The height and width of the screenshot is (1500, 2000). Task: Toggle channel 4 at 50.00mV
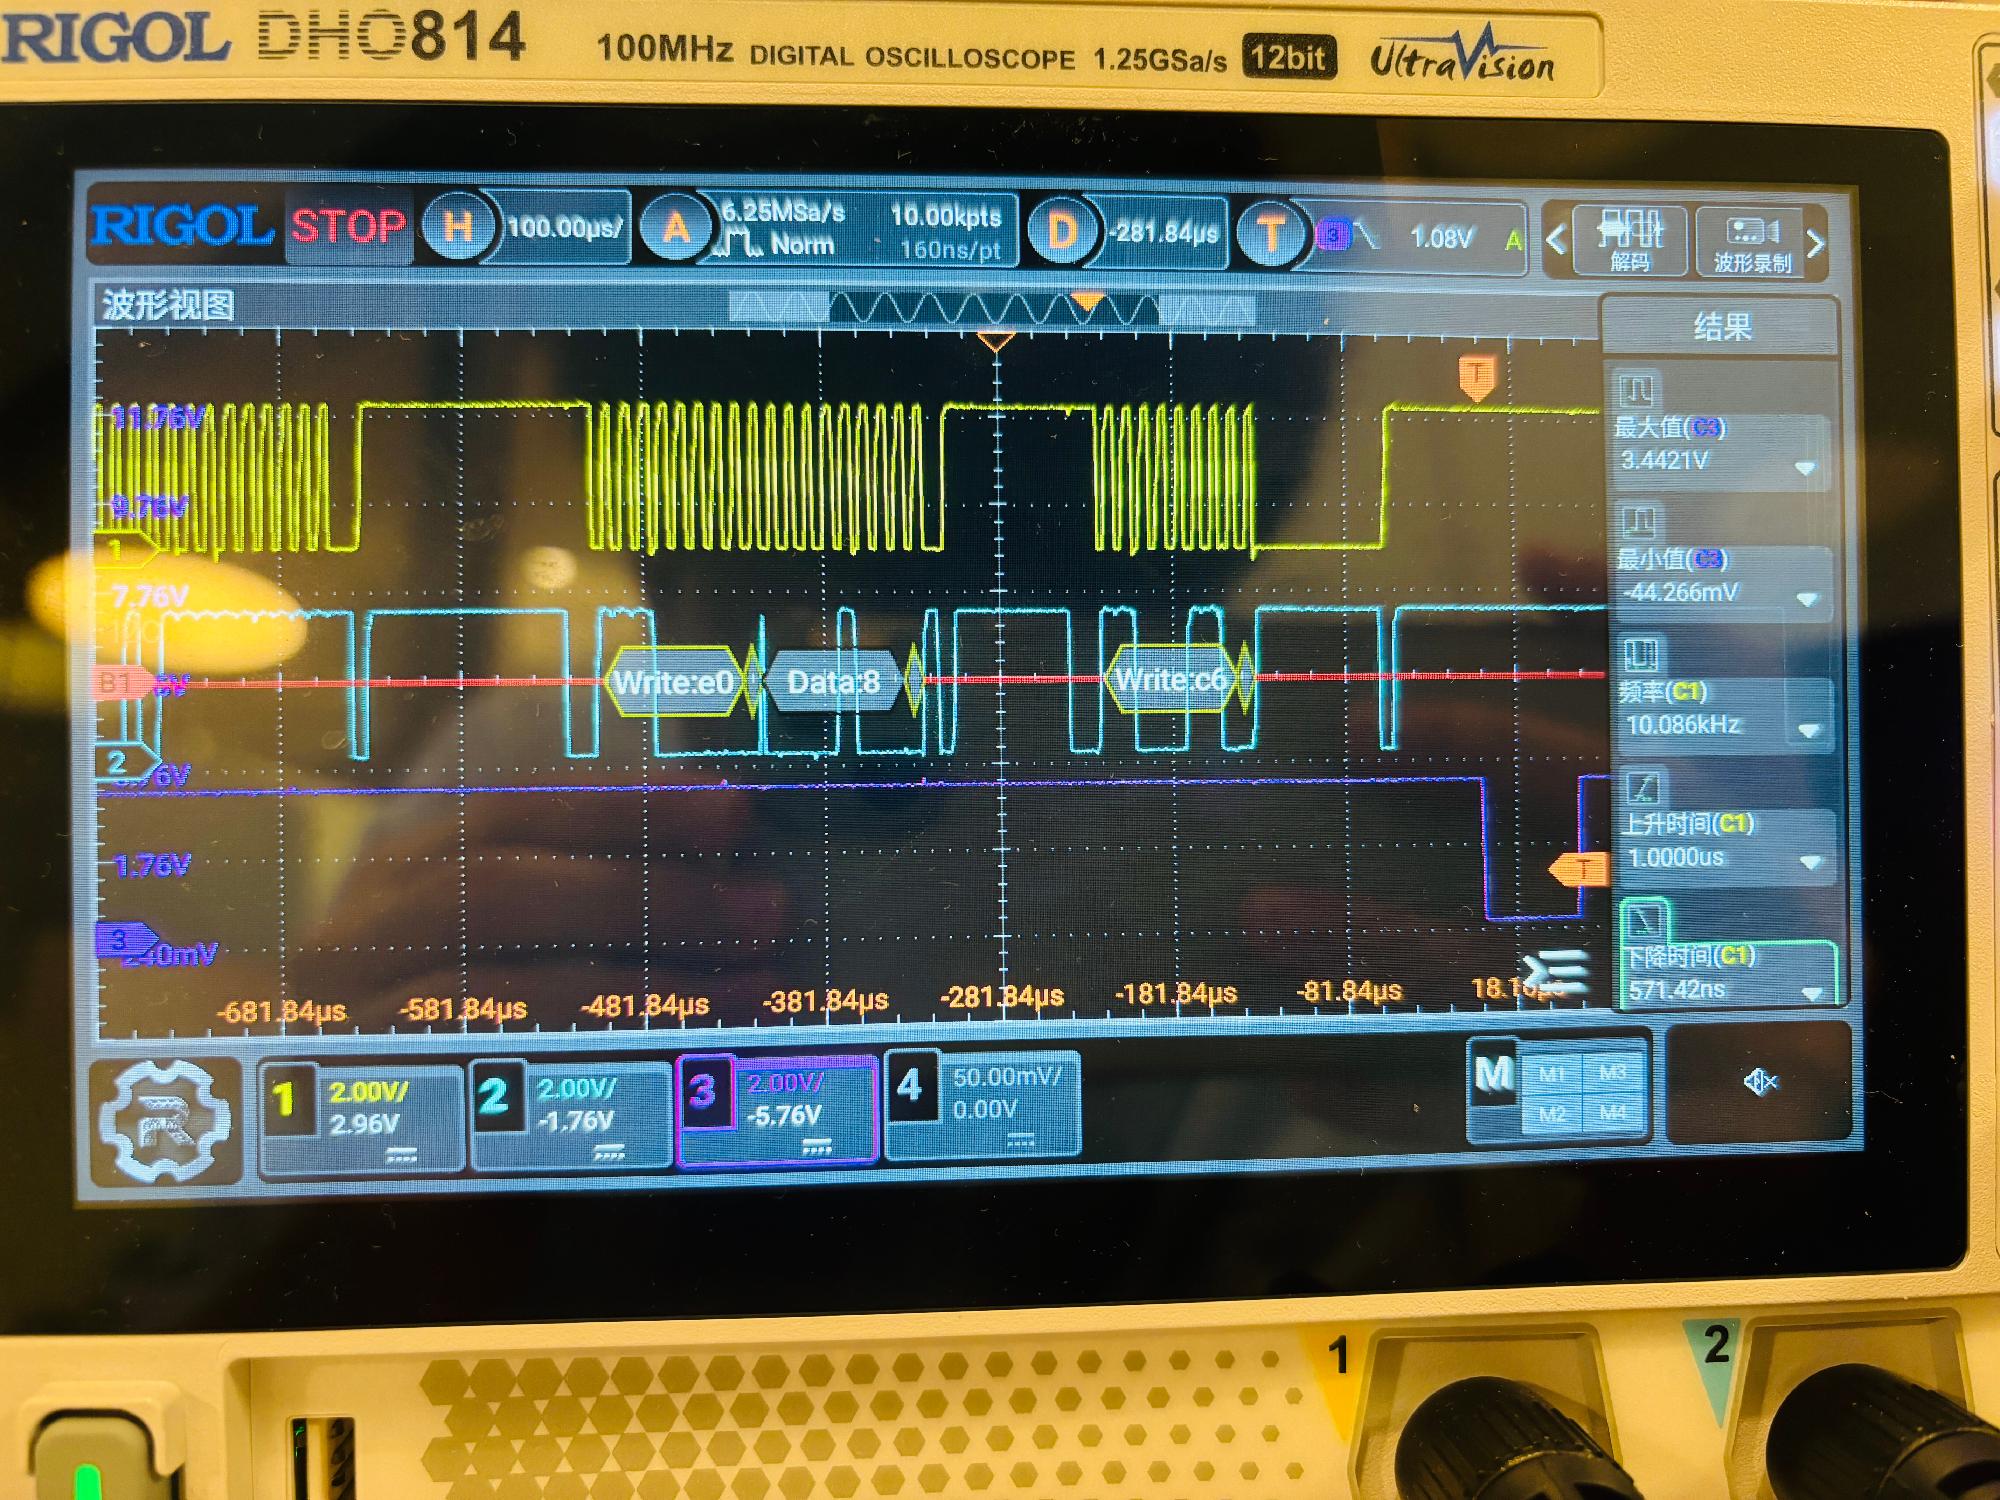pyautogui.click(x=982, y=1102)
